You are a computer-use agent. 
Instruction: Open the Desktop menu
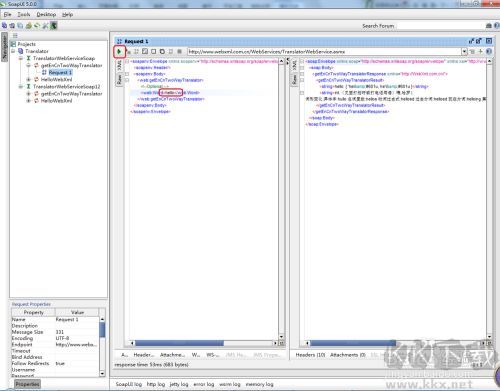(x=46, y=14)
